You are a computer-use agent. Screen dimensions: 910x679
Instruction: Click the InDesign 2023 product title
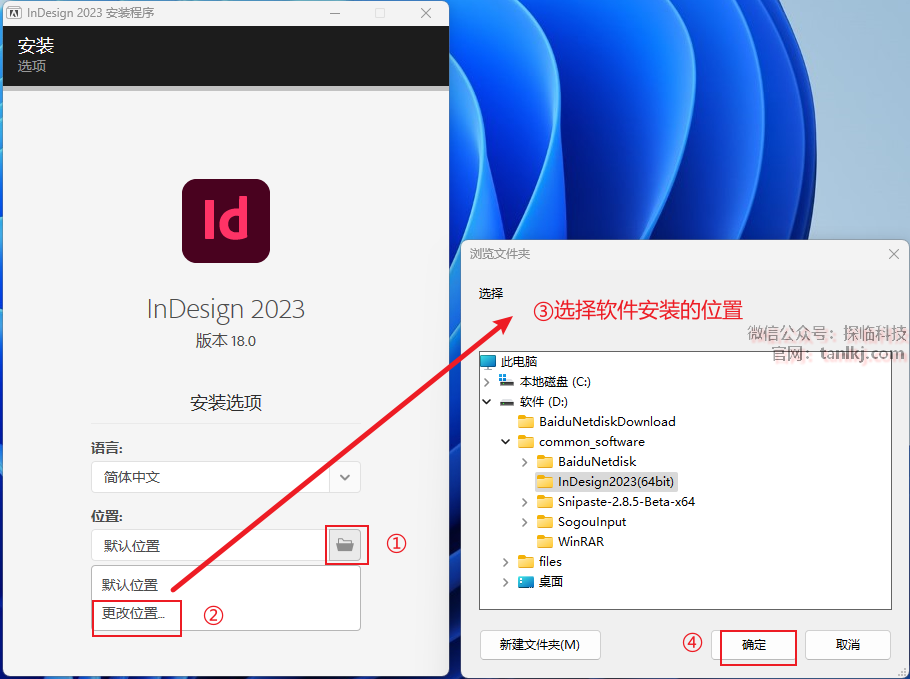[x=226, y=309]
